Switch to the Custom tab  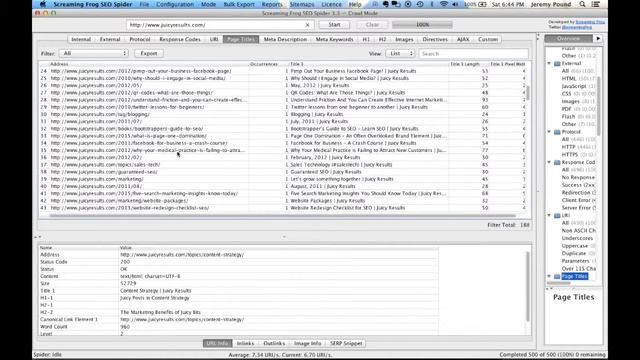point(488,40)
